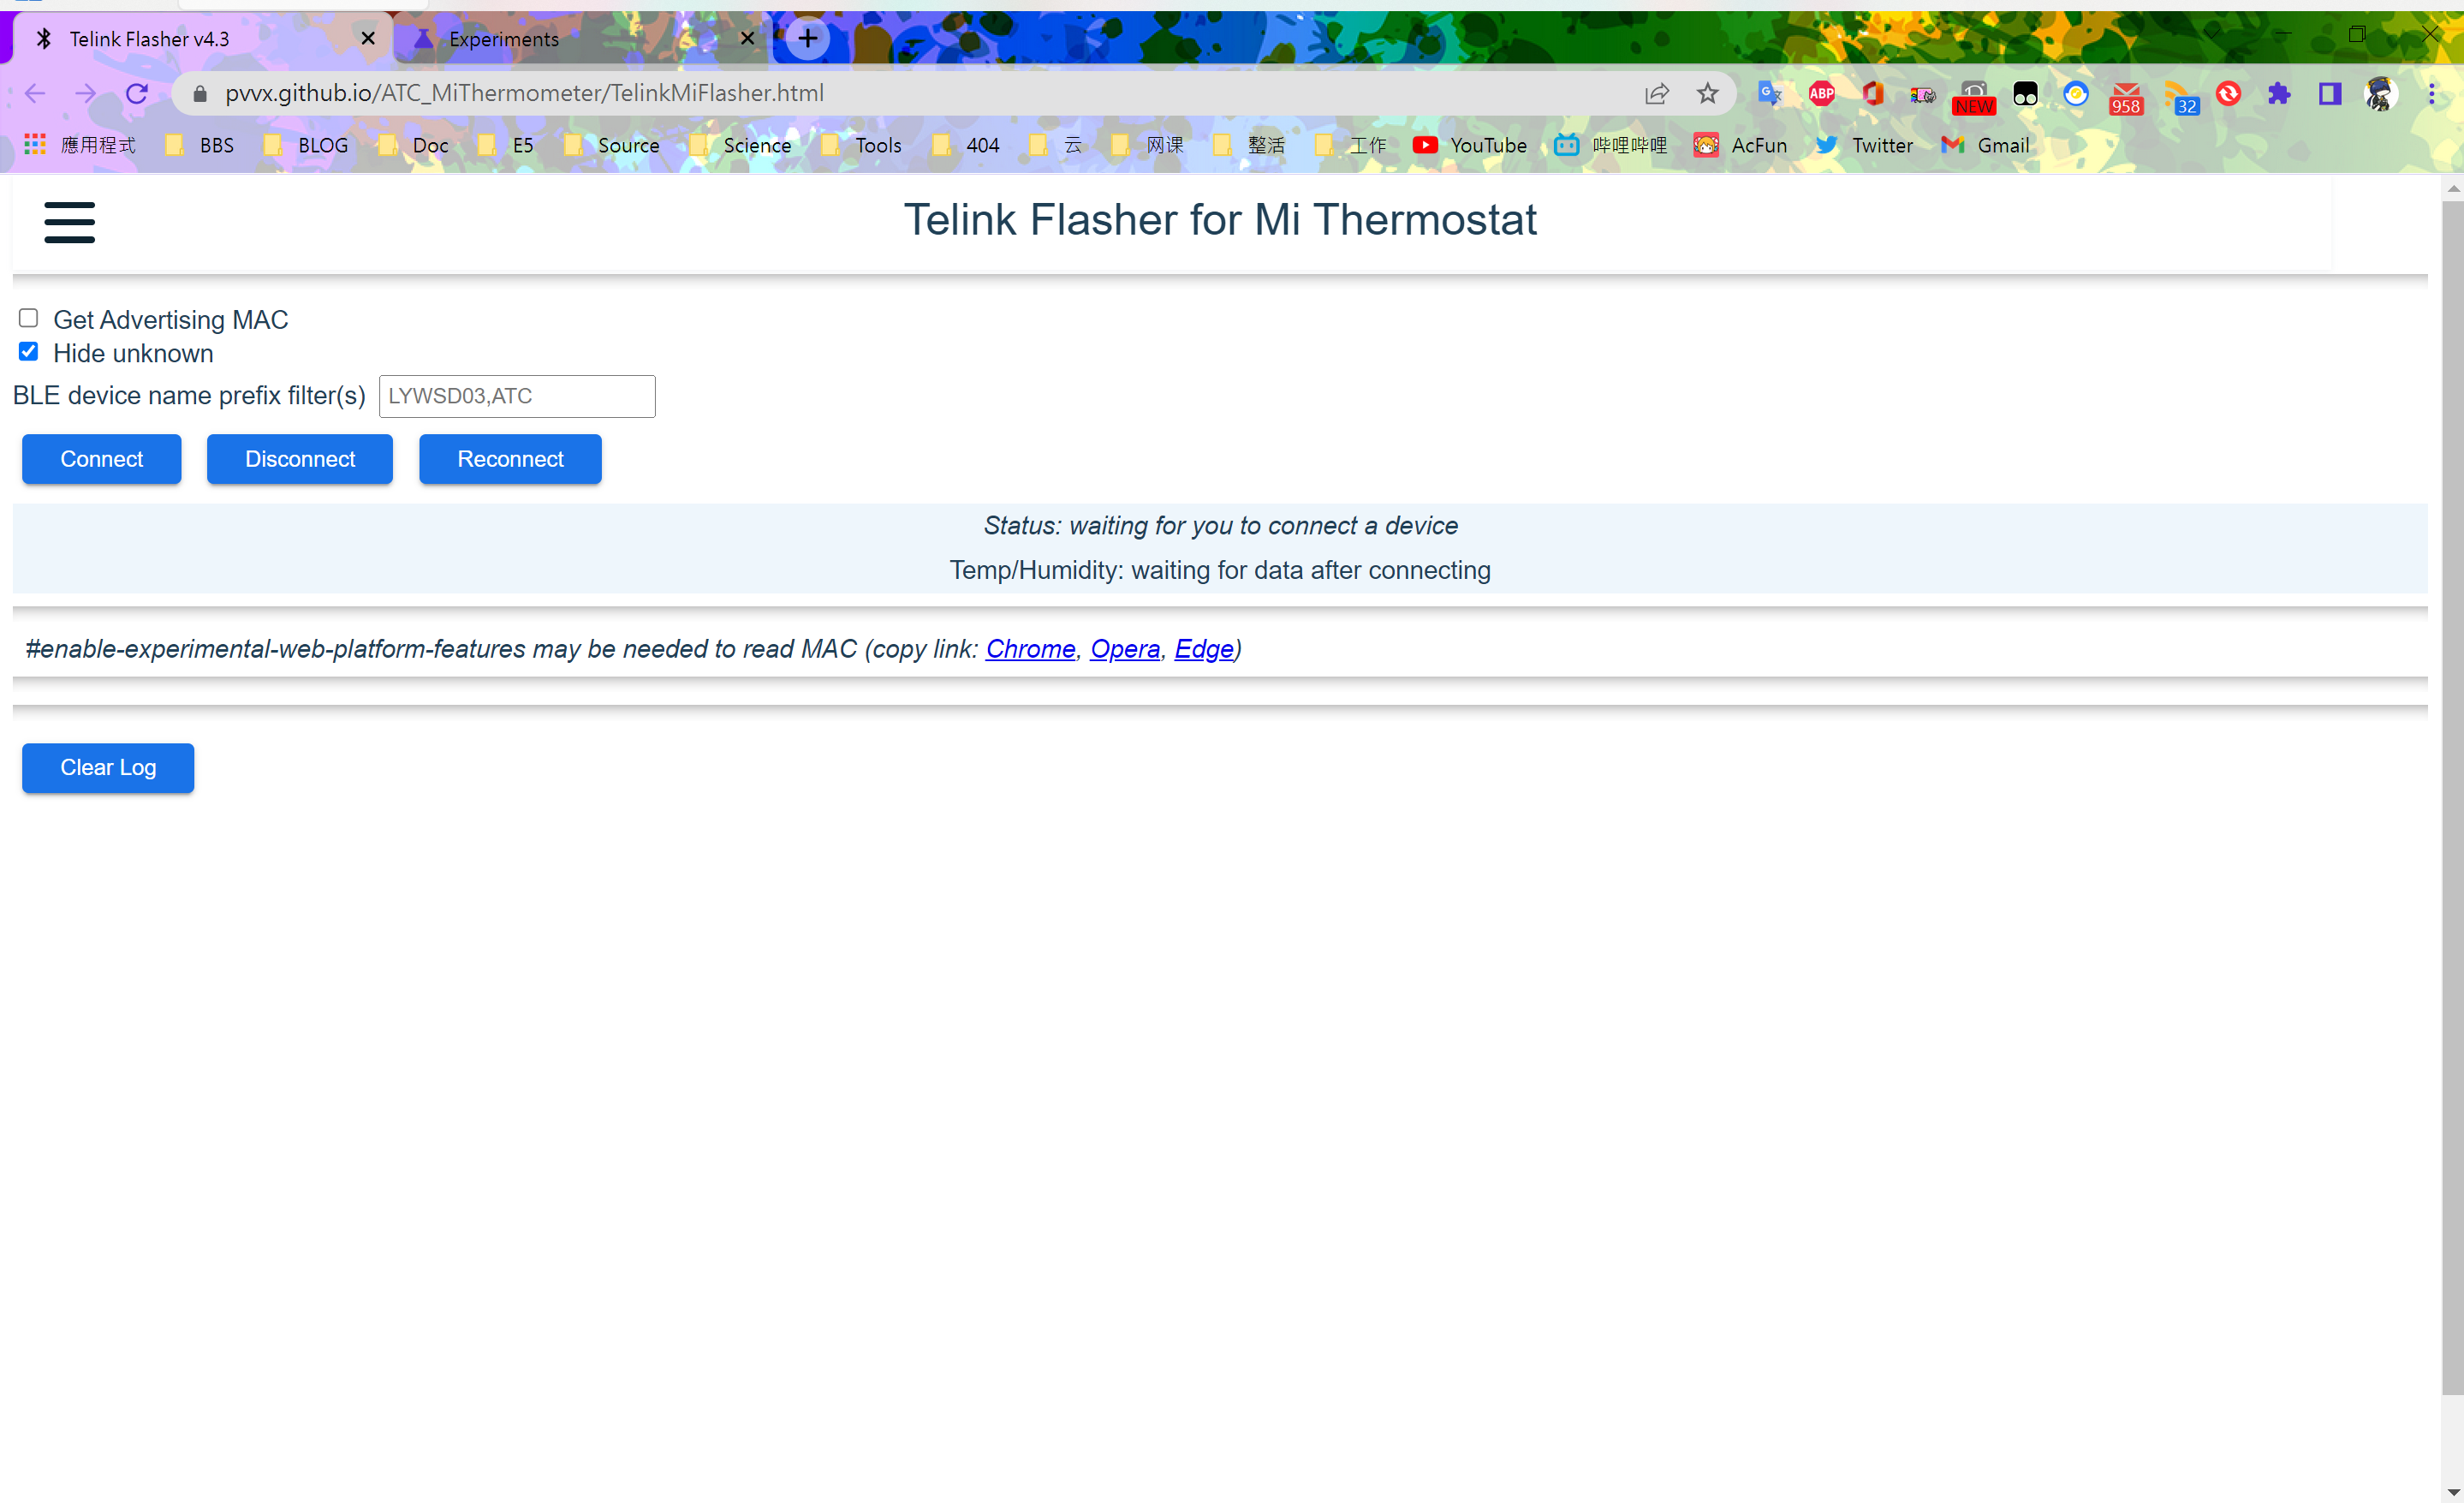Open the YouTube bookmark

[1469, 145]
